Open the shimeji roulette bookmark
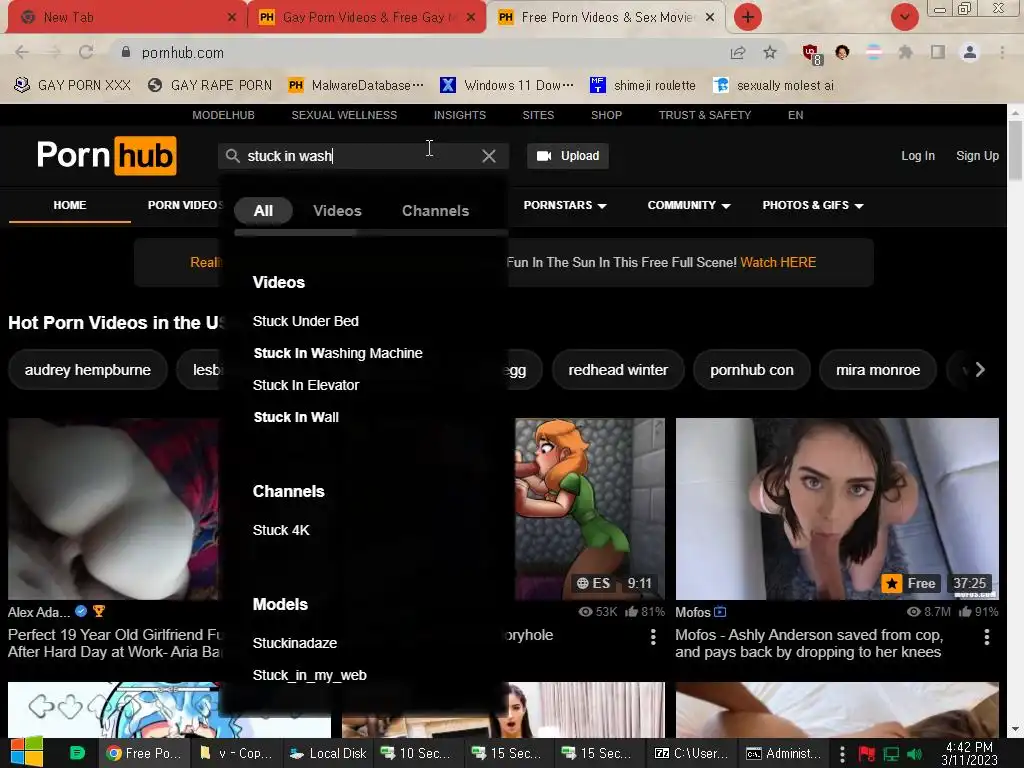 coord(643,86)
